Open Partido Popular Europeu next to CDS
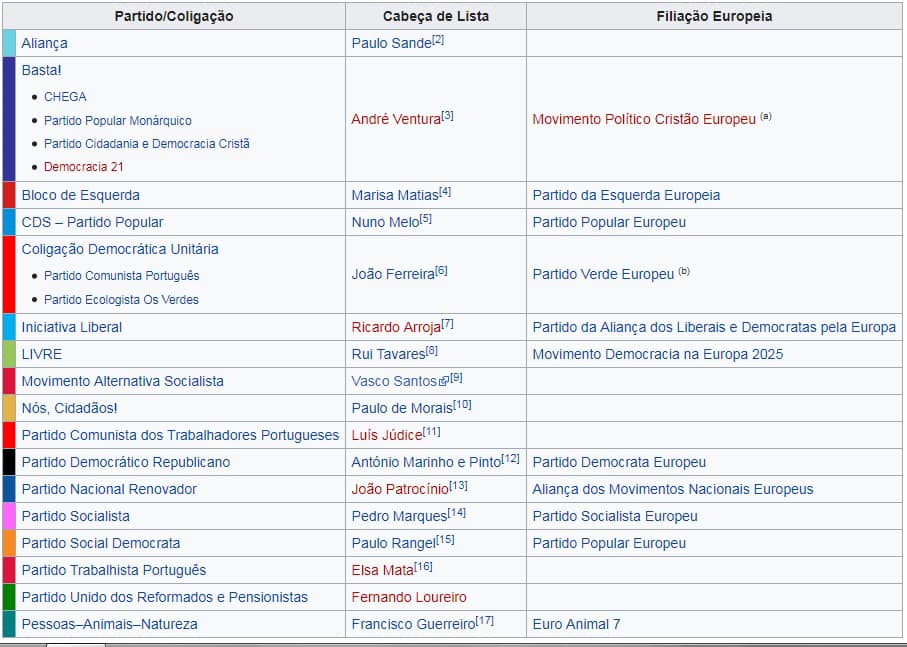 pos(609,222)
